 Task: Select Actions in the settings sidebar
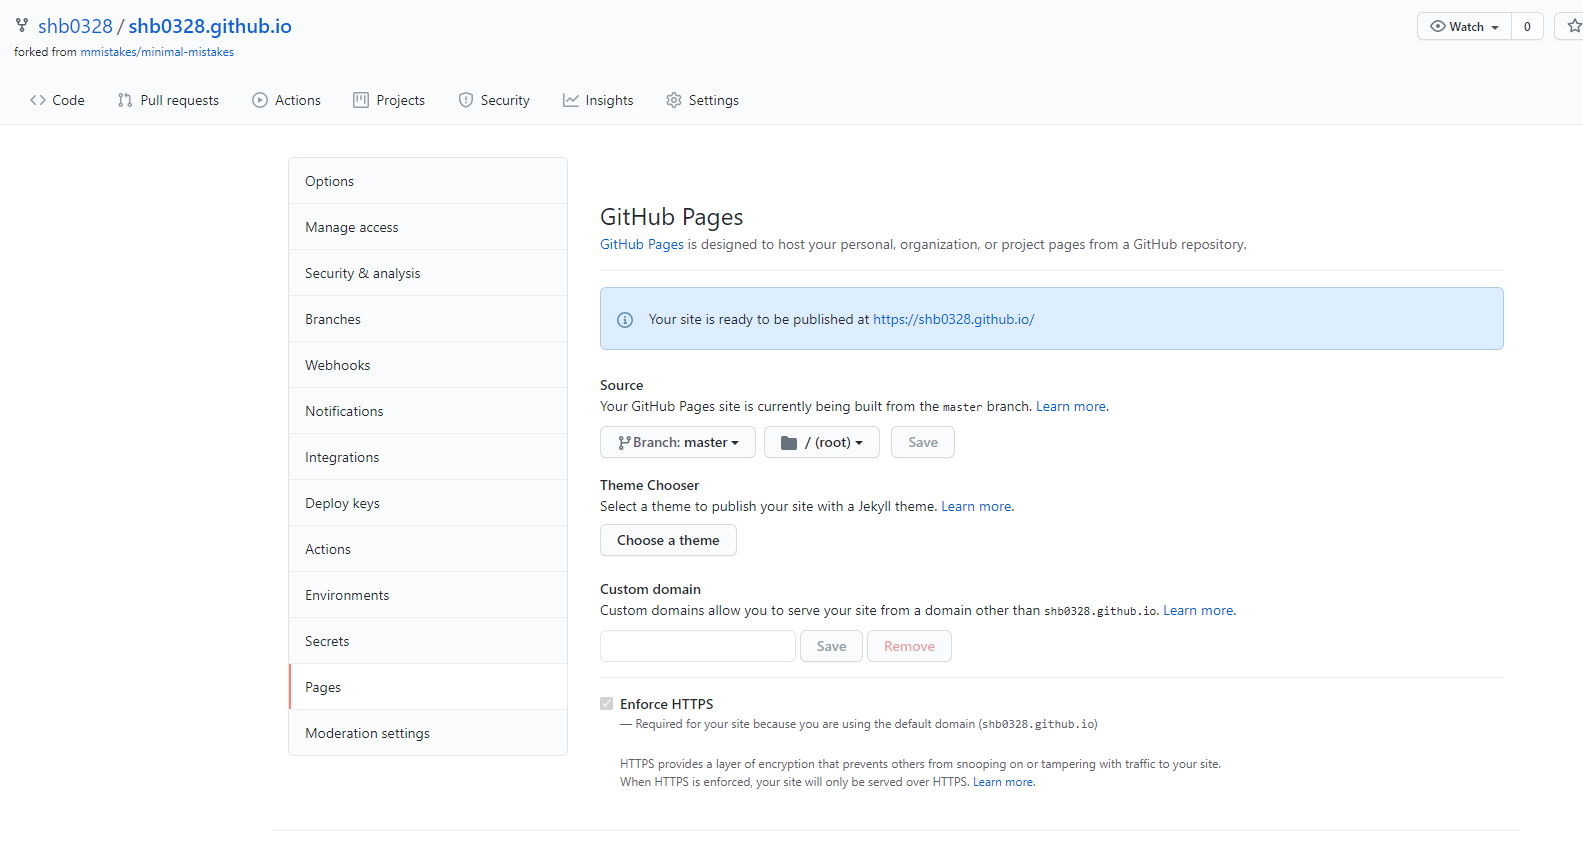click(x=428, y=549)
